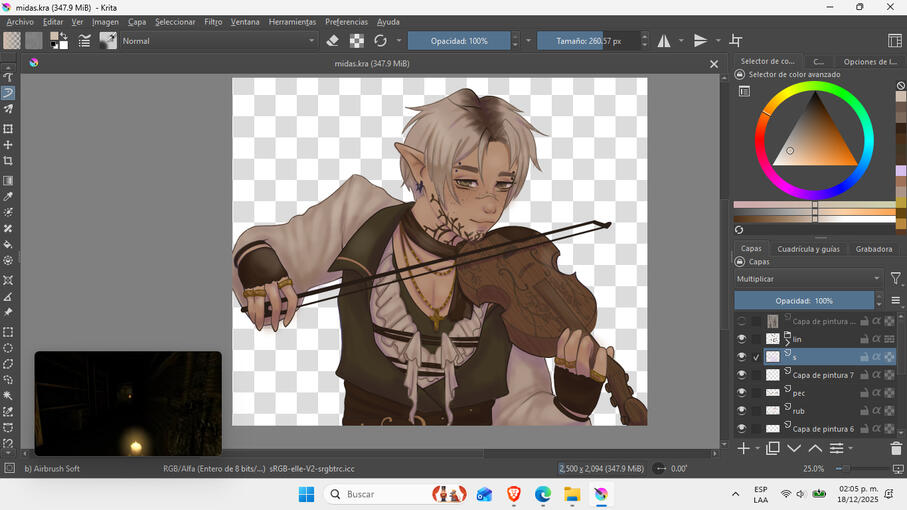Hide the 's' layer via eye icon
Screen dimensions: 907x510
pos(742,357)
